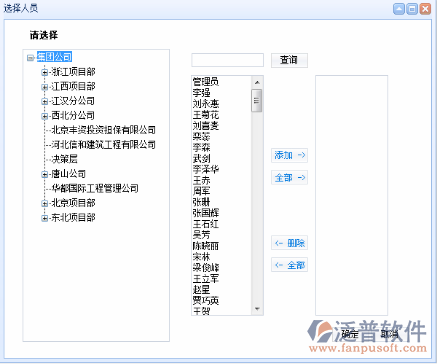Click the 查询 search button
This screenshot has height=364, width=437.
coord(289,60)
